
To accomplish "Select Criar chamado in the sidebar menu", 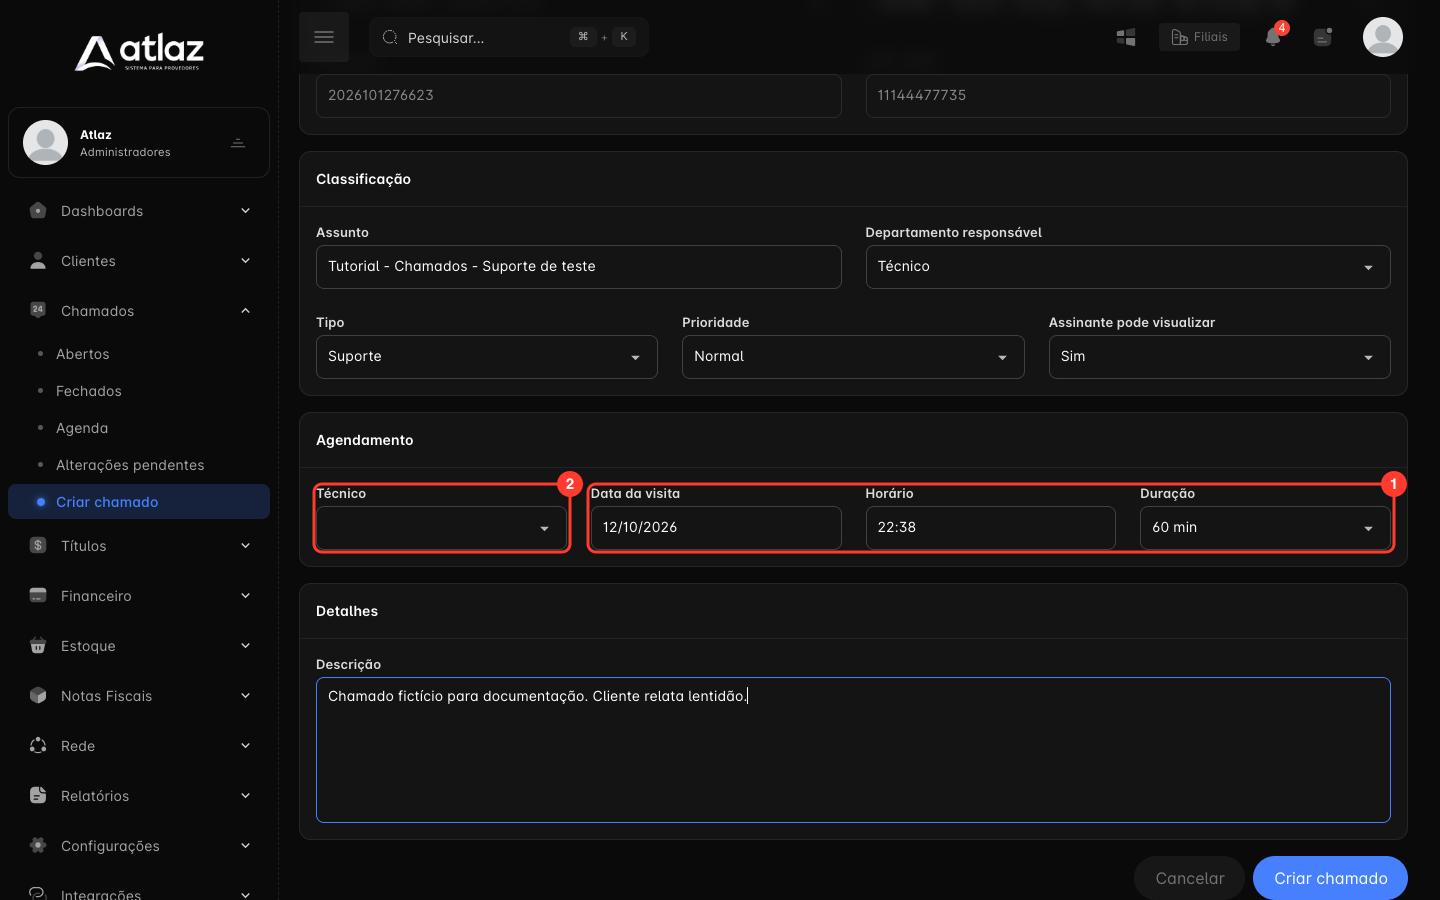I will coord(139,502).
